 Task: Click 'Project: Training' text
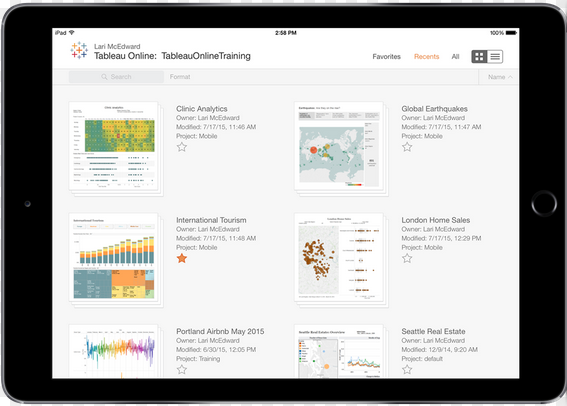tap(198, 359)
